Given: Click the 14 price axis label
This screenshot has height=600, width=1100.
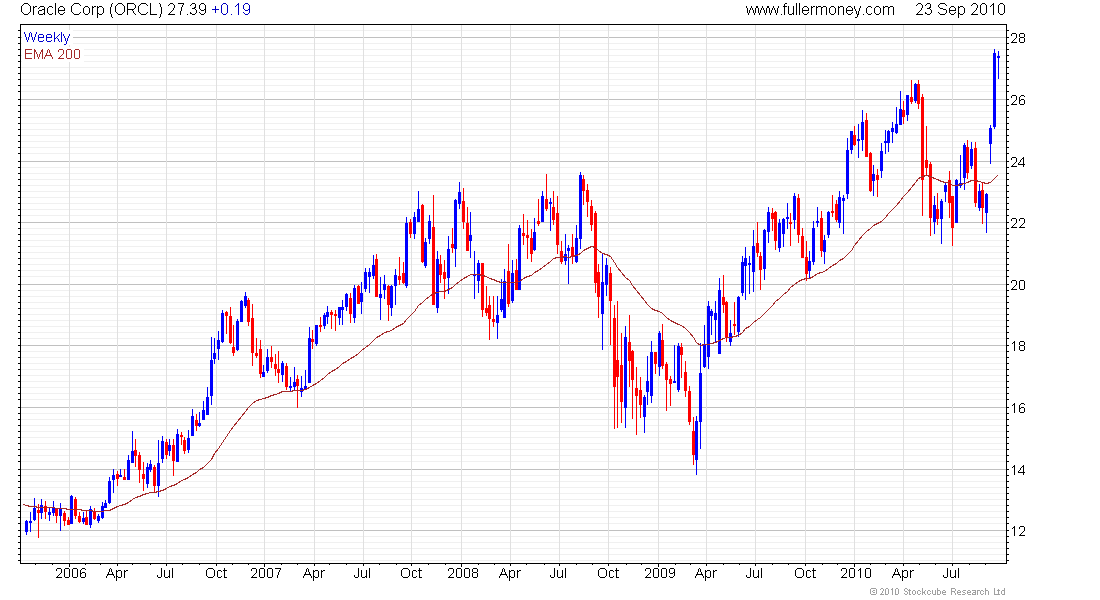Looking at the screenshot, I should click(x=1017, y=470).
